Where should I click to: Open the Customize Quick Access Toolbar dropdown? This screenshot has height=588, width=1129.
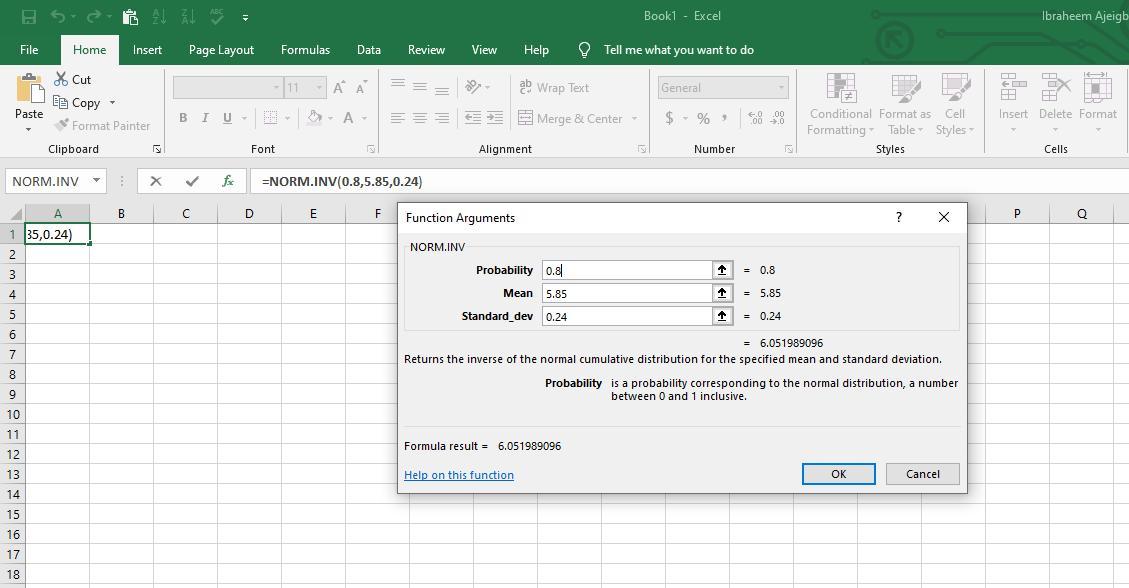click(245, 17)
